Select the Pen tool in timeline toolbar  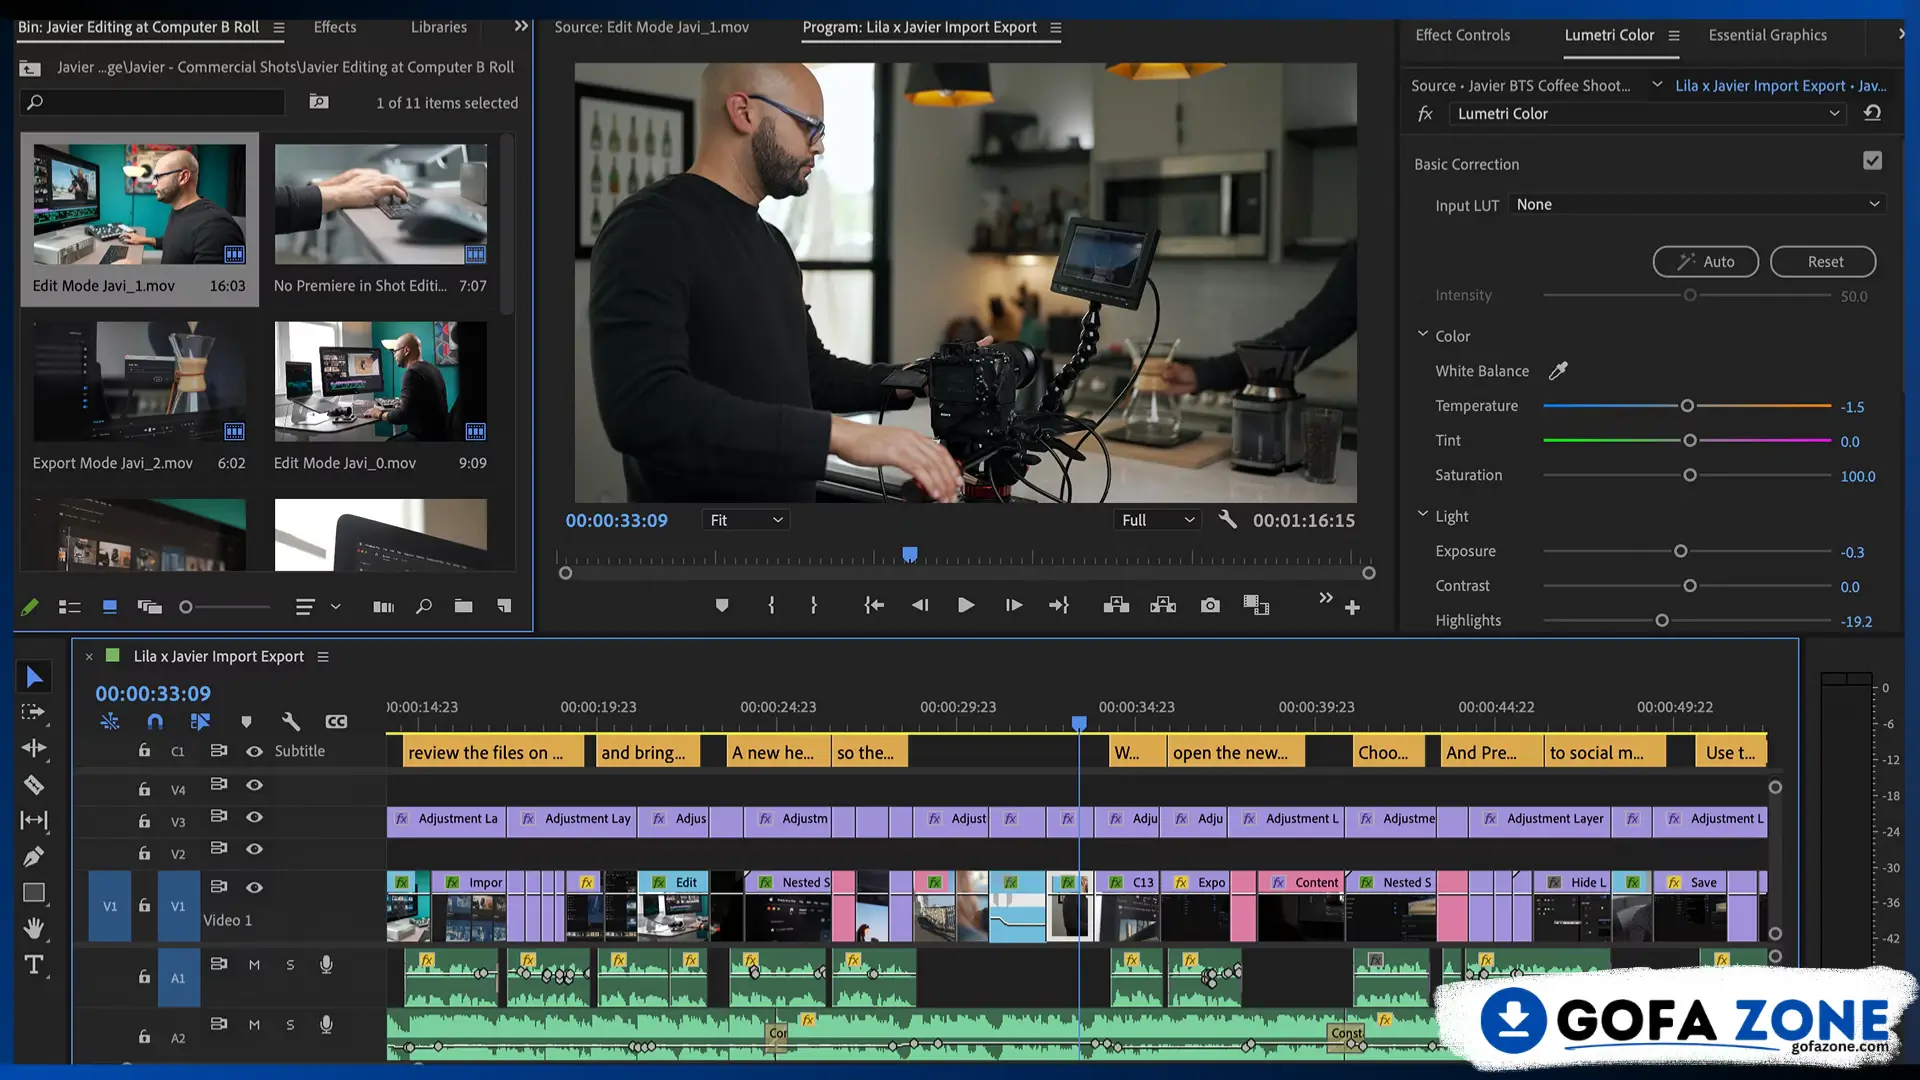[33, 856]
